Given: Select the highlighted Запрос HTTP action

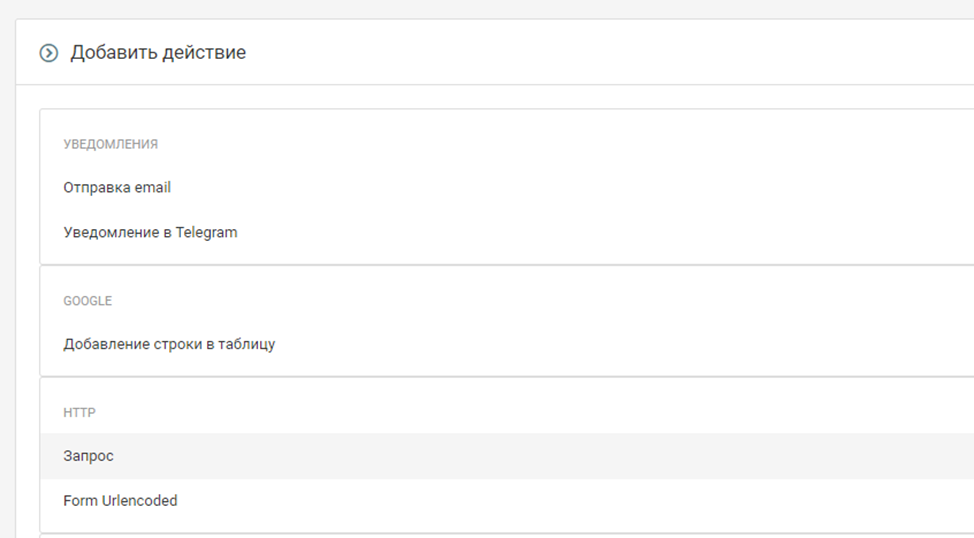Looking at the screenshot, I should (x=89, y=456).
